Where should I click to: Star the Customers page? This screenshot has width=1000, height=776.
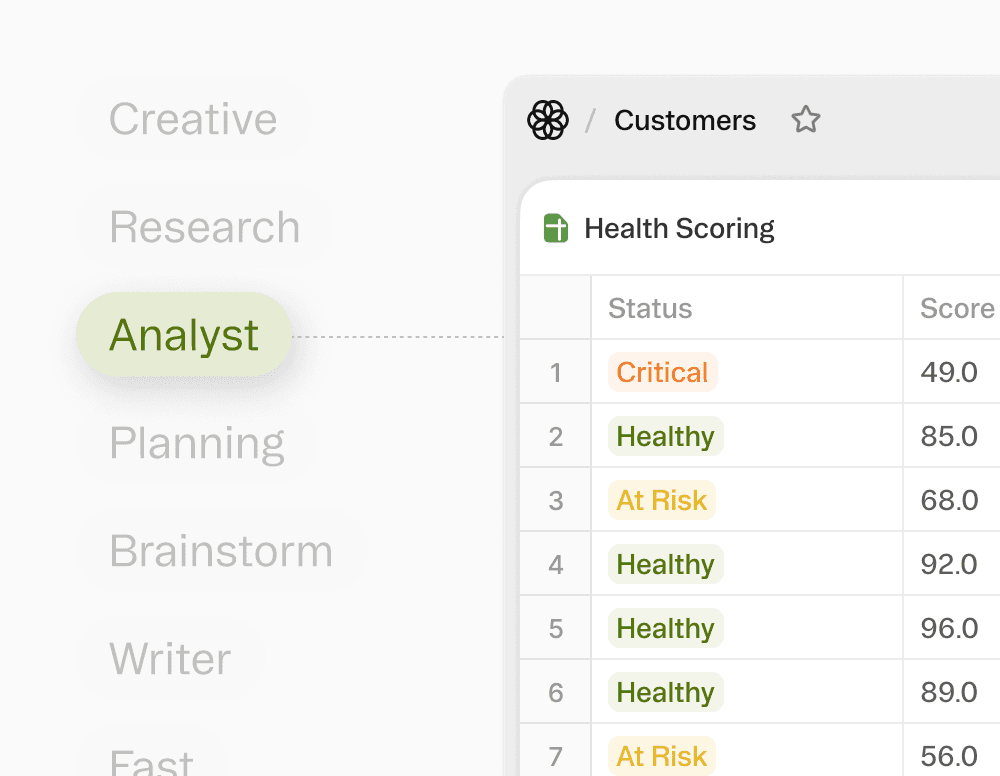click(x=806, y=121)
